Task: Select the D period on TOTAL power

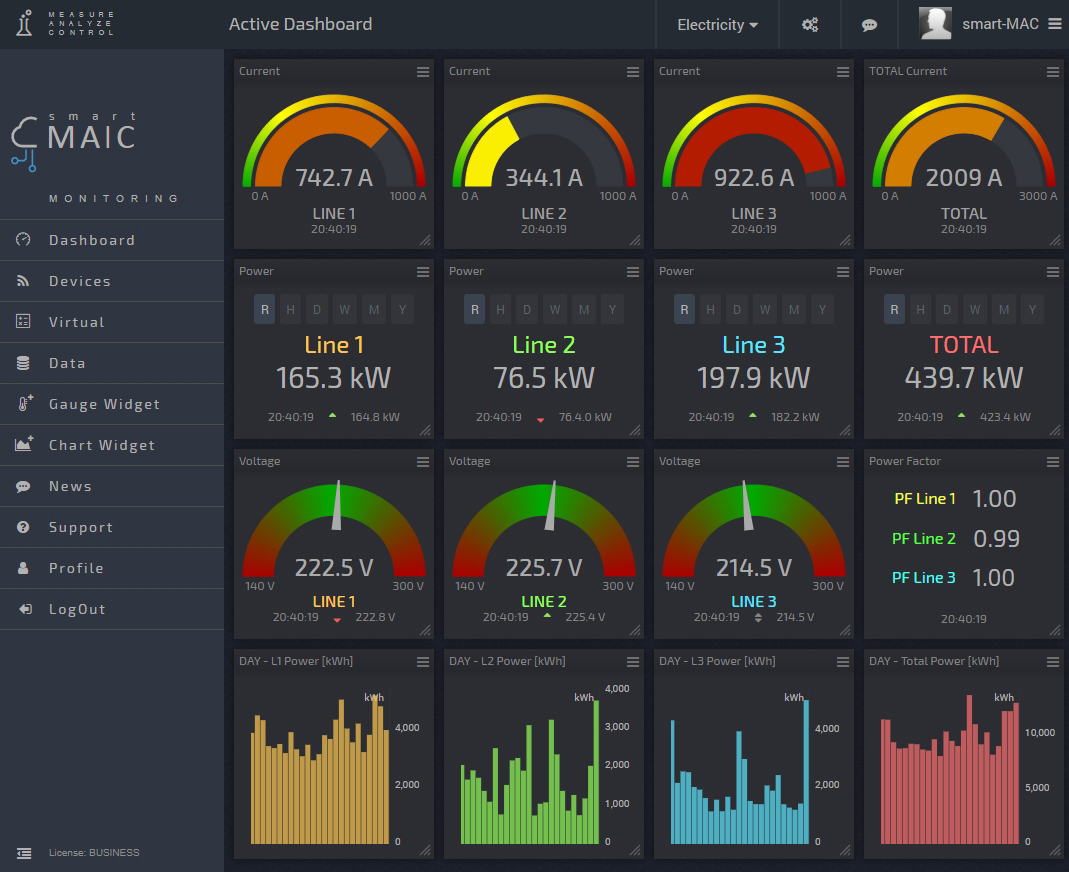Action: pos(947,310)
